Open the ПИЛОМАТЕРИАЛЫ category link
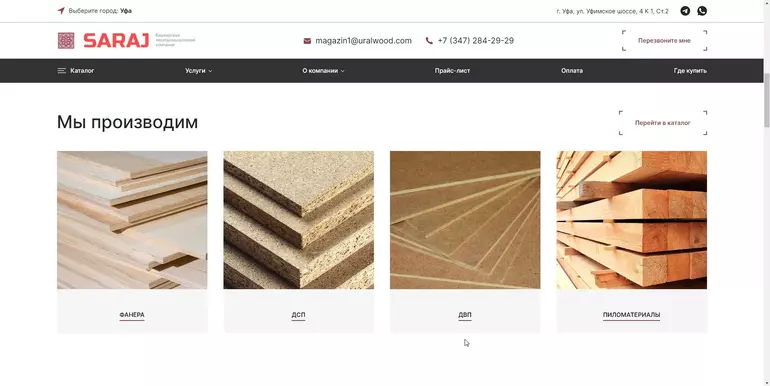Screen dimensions: 770x386 (632, 315)
